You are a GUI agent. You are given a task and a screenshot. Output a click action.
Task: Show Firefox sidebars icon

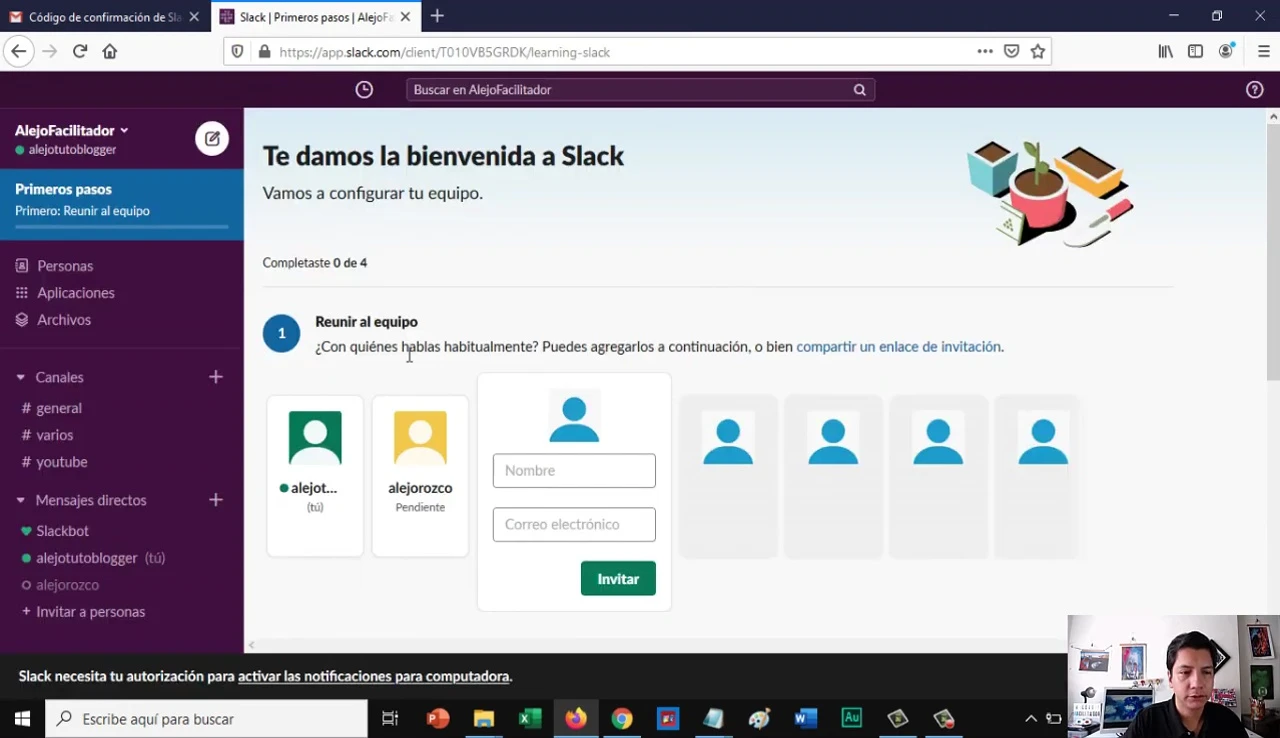1195,52
